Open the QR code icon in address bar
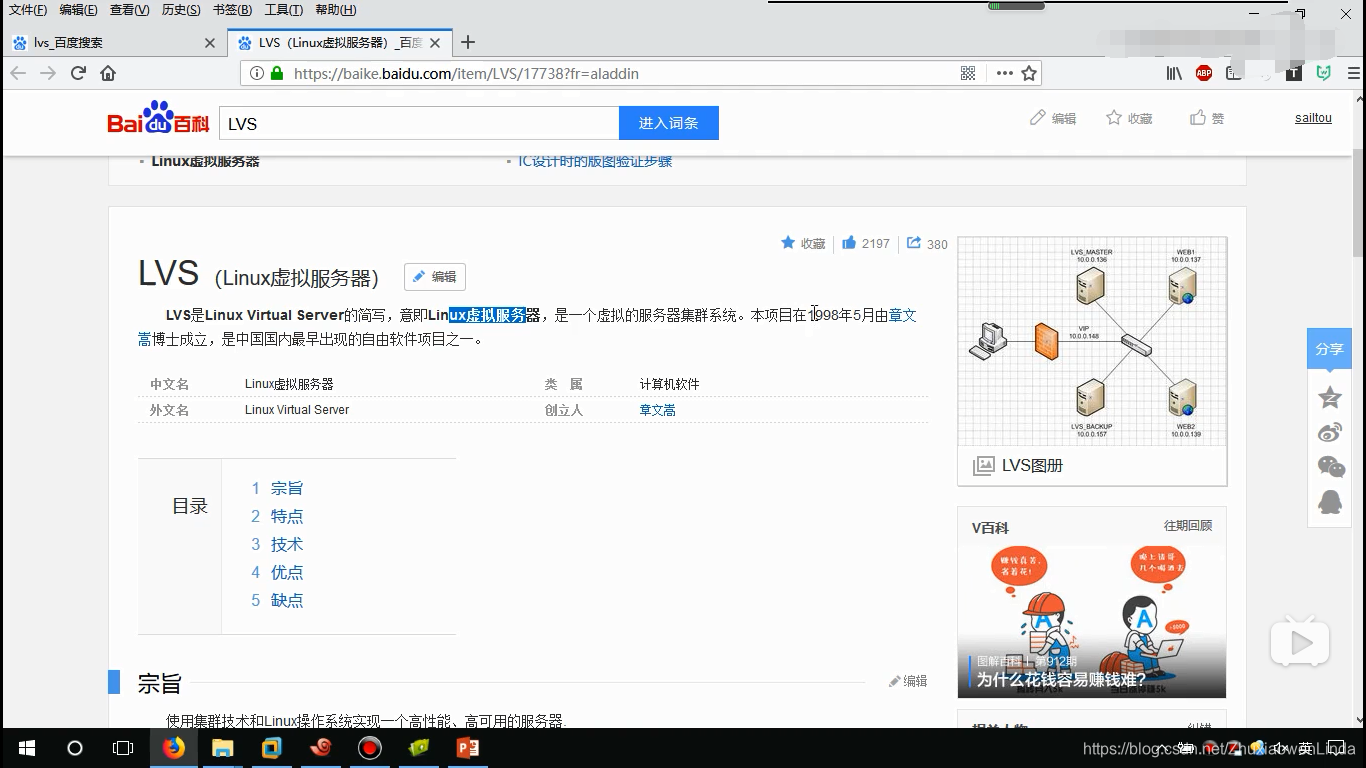 (x=968, y=73)
